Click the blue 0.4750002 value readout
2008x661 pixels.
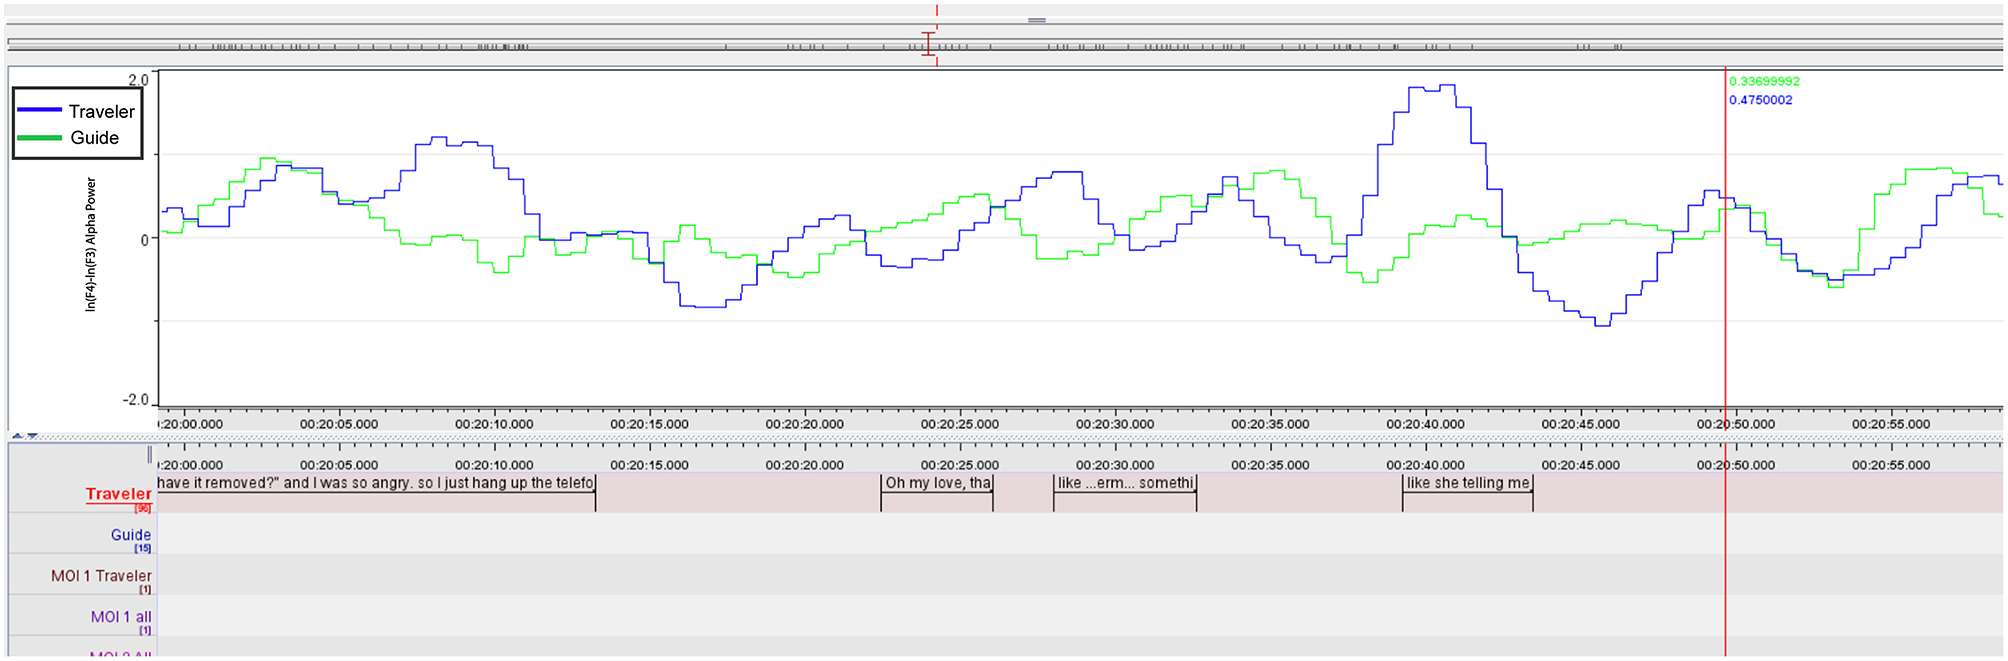click(1760, 100)
